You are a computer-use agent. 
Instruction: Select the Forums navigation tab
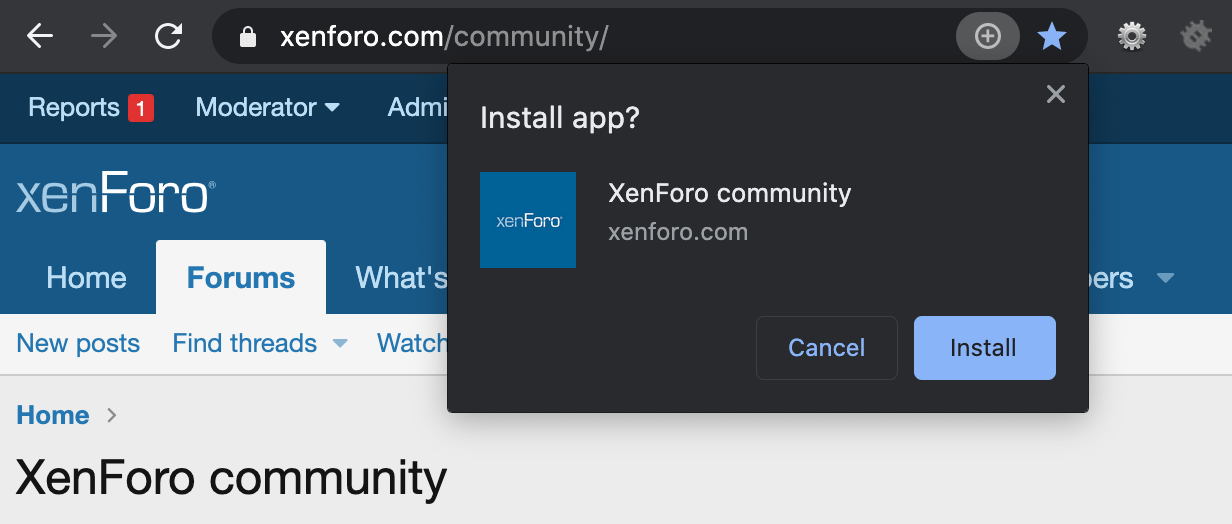pos(241,278)
